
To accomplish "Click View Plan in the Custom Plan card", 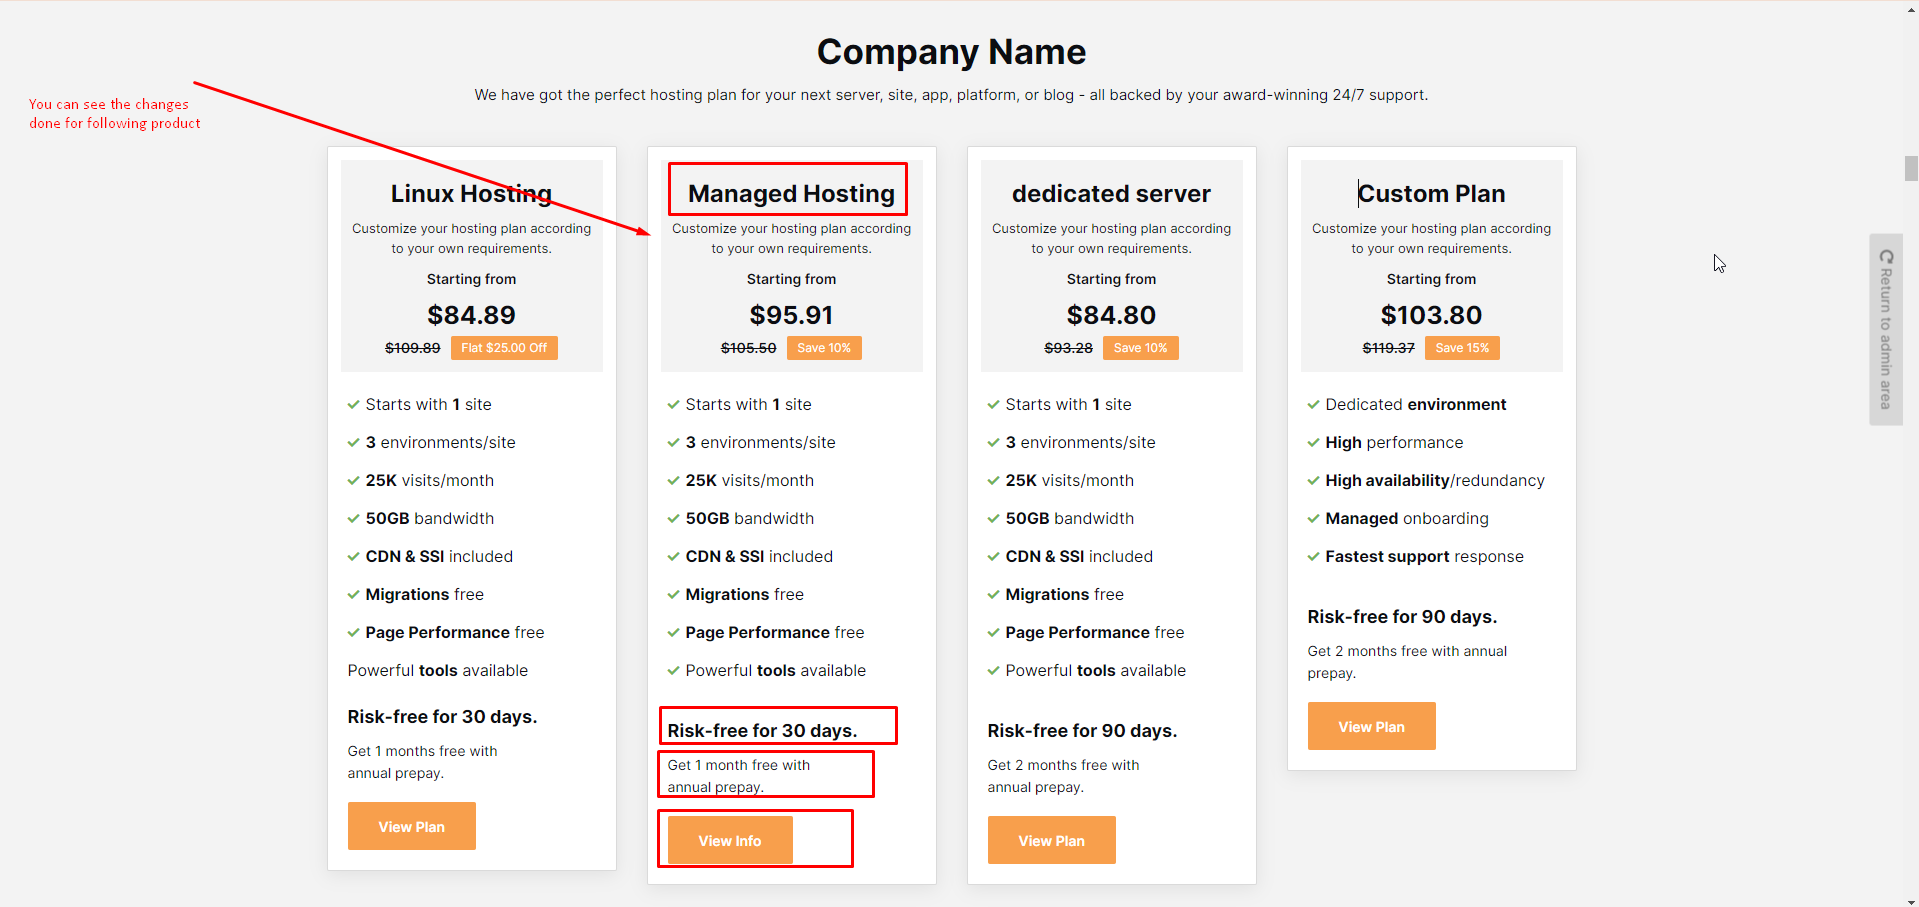I will tap(1371, 726).
